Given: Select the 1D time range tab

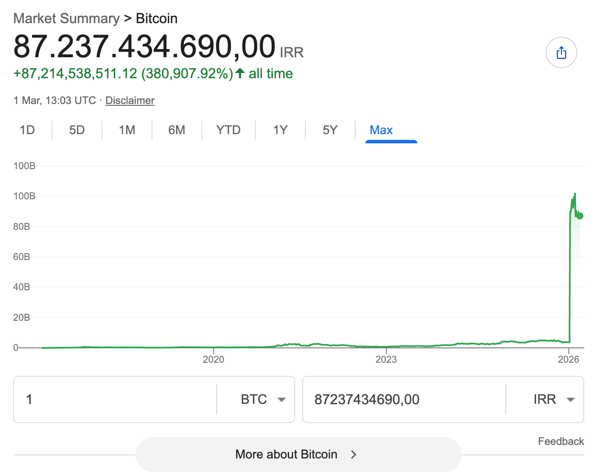Looking at the screenshot, I should [27, 130].
